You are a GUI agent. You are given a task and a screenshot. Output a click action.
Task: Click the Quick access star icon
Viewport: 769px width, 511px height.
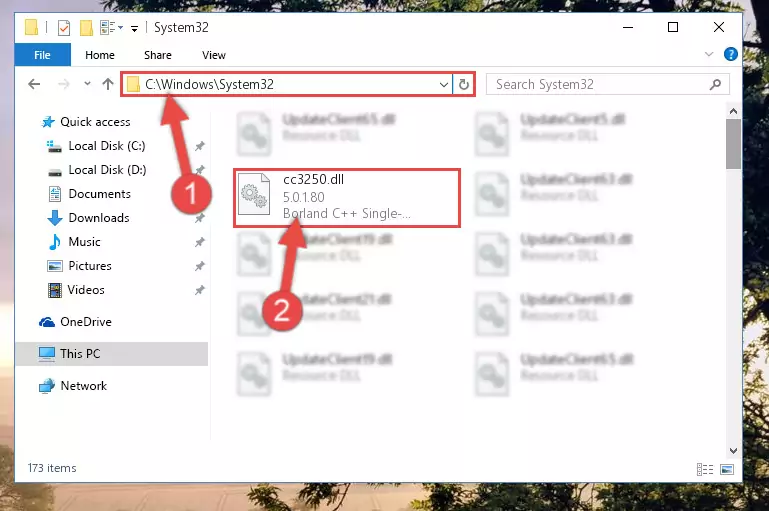(48, 122)
